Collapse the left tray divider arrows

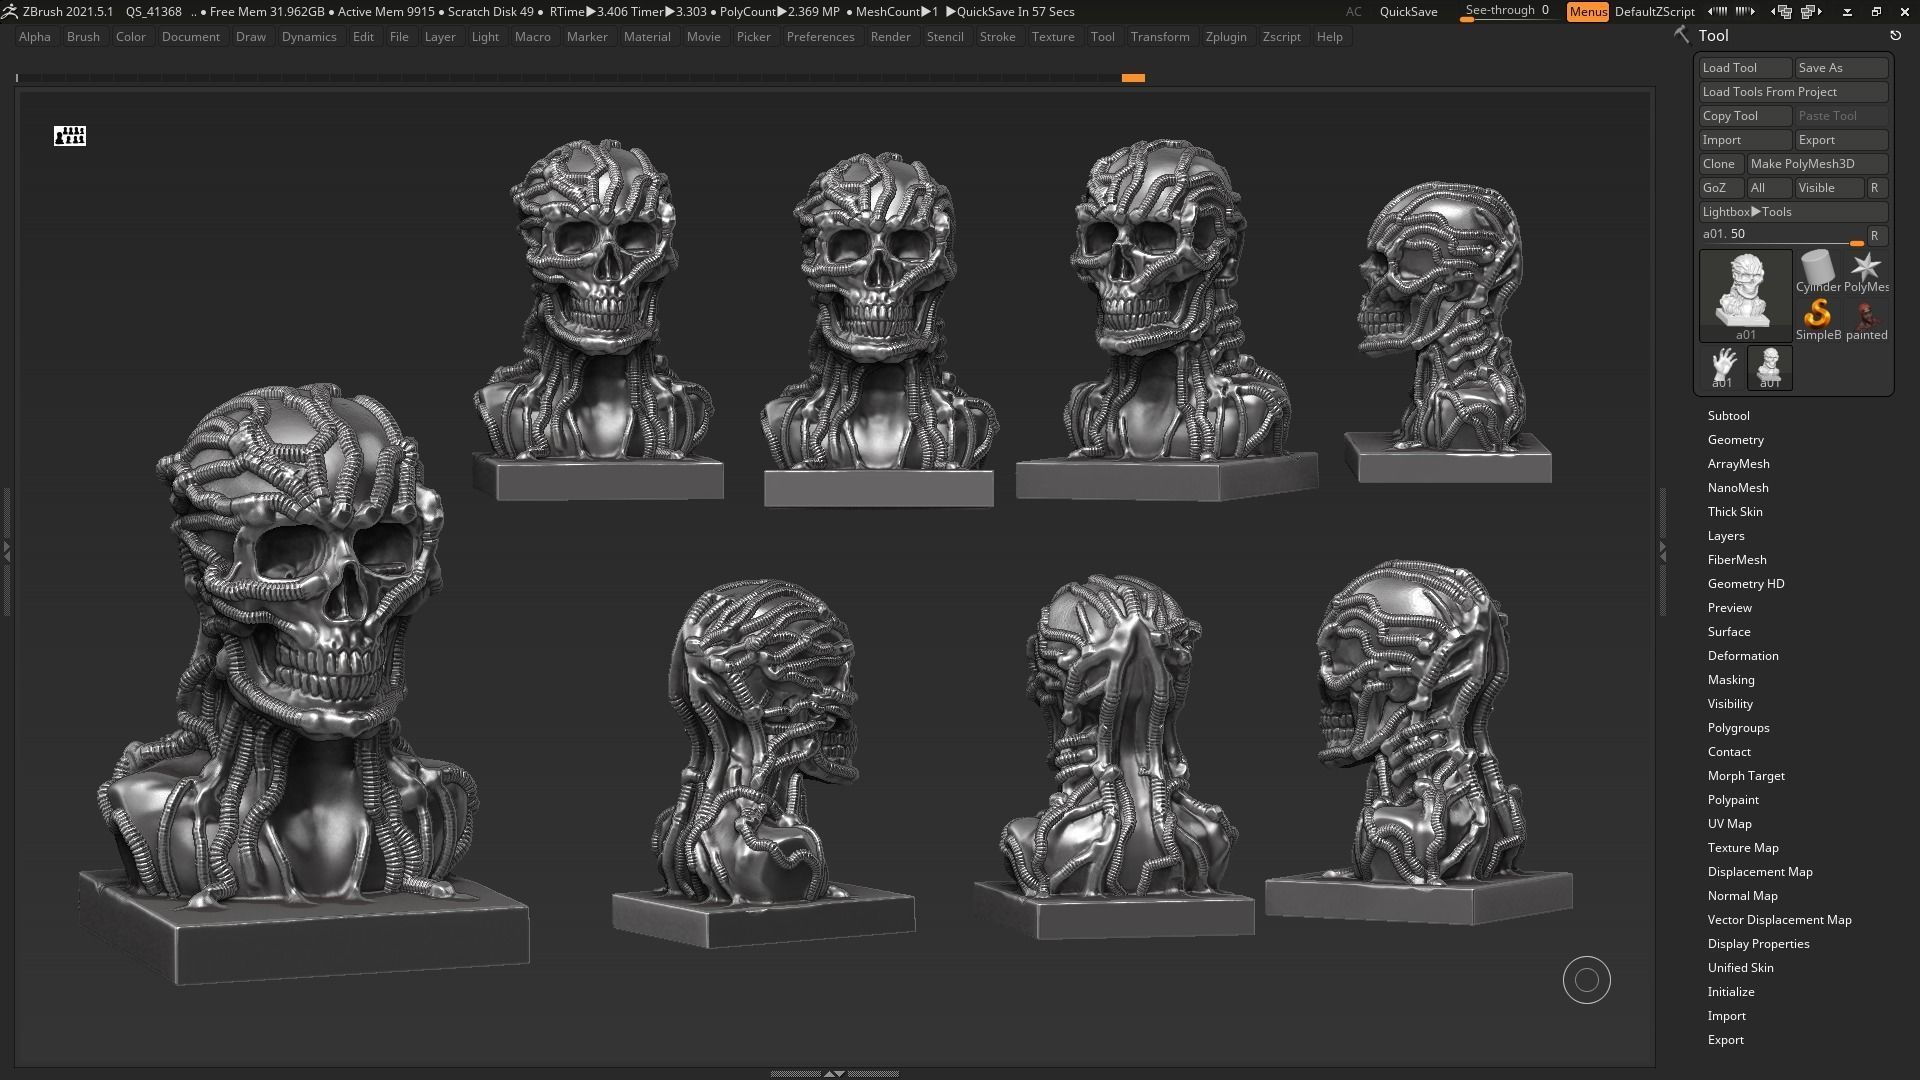click(6, 551)
